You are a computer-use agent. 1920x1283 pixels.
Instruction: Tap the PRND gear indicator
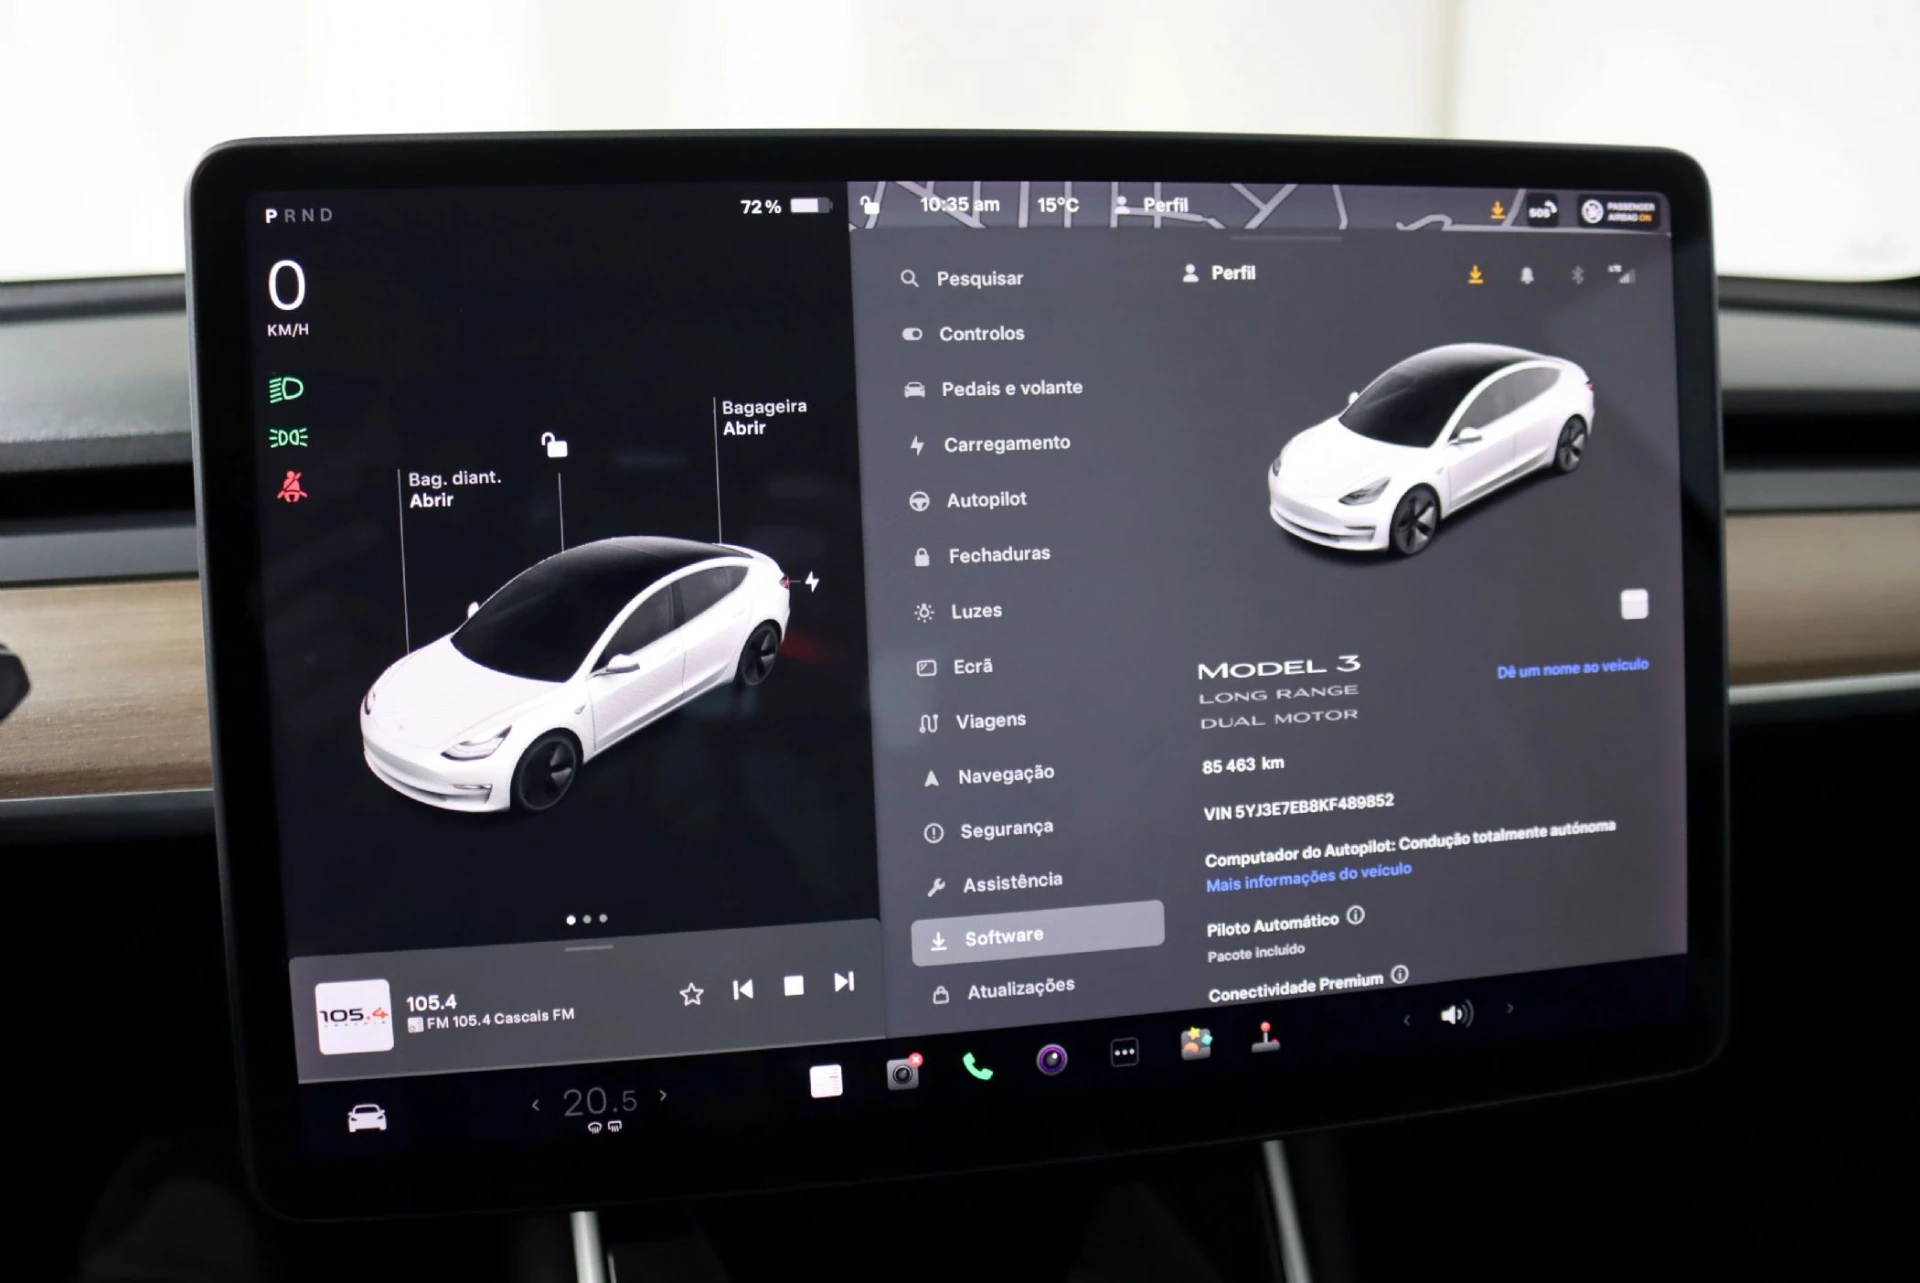299,215
